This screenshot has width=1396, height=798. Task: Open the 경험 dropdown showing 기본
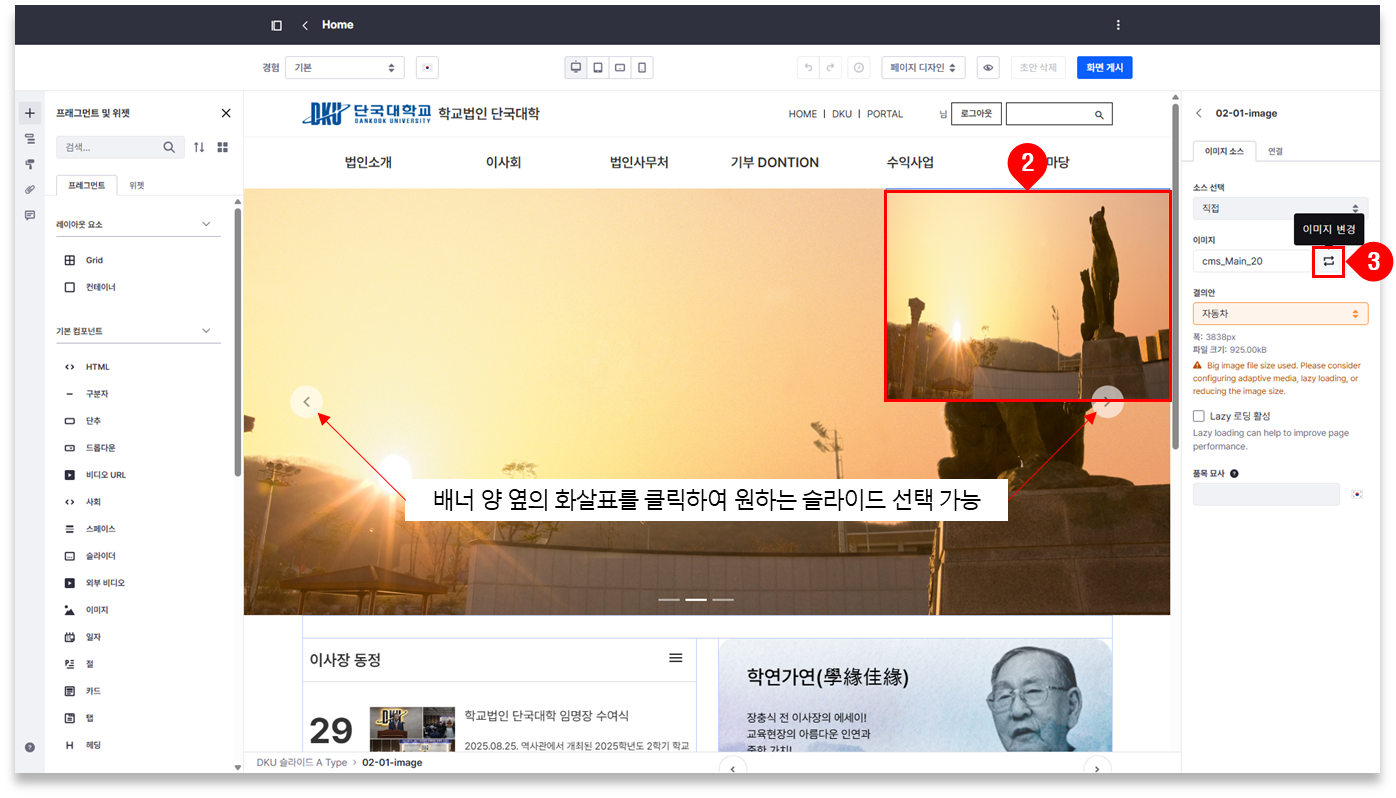(x=344, y=68)
